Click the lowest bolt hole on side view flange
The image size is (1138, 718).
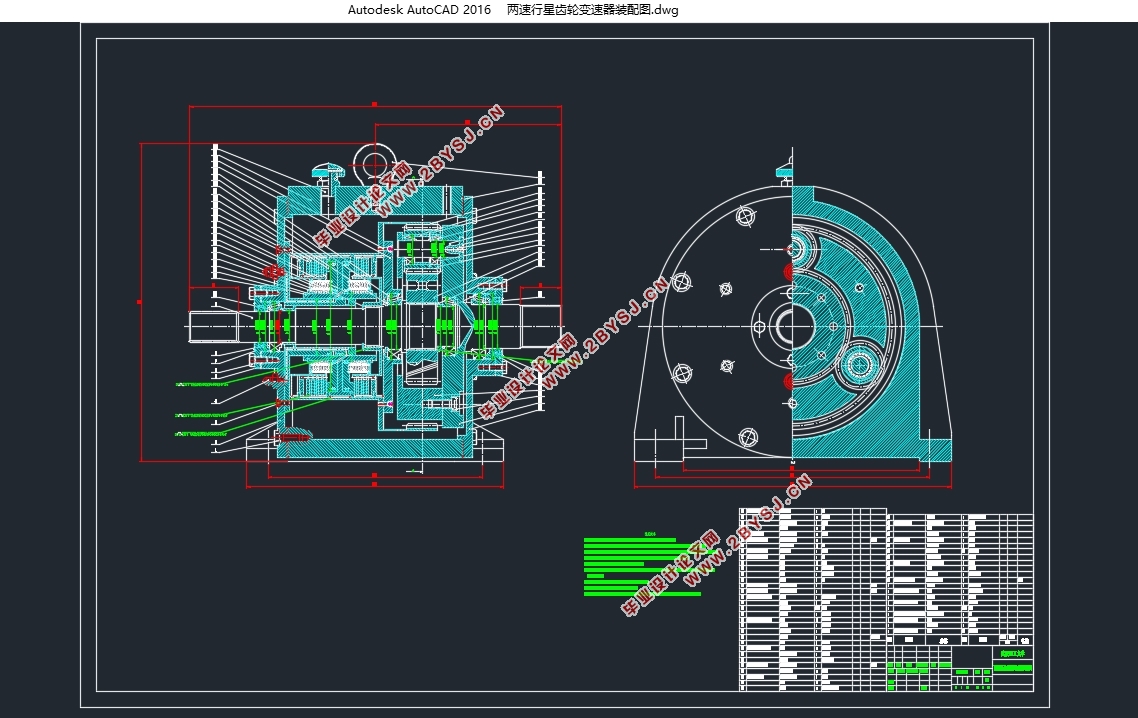pos(748,437)
